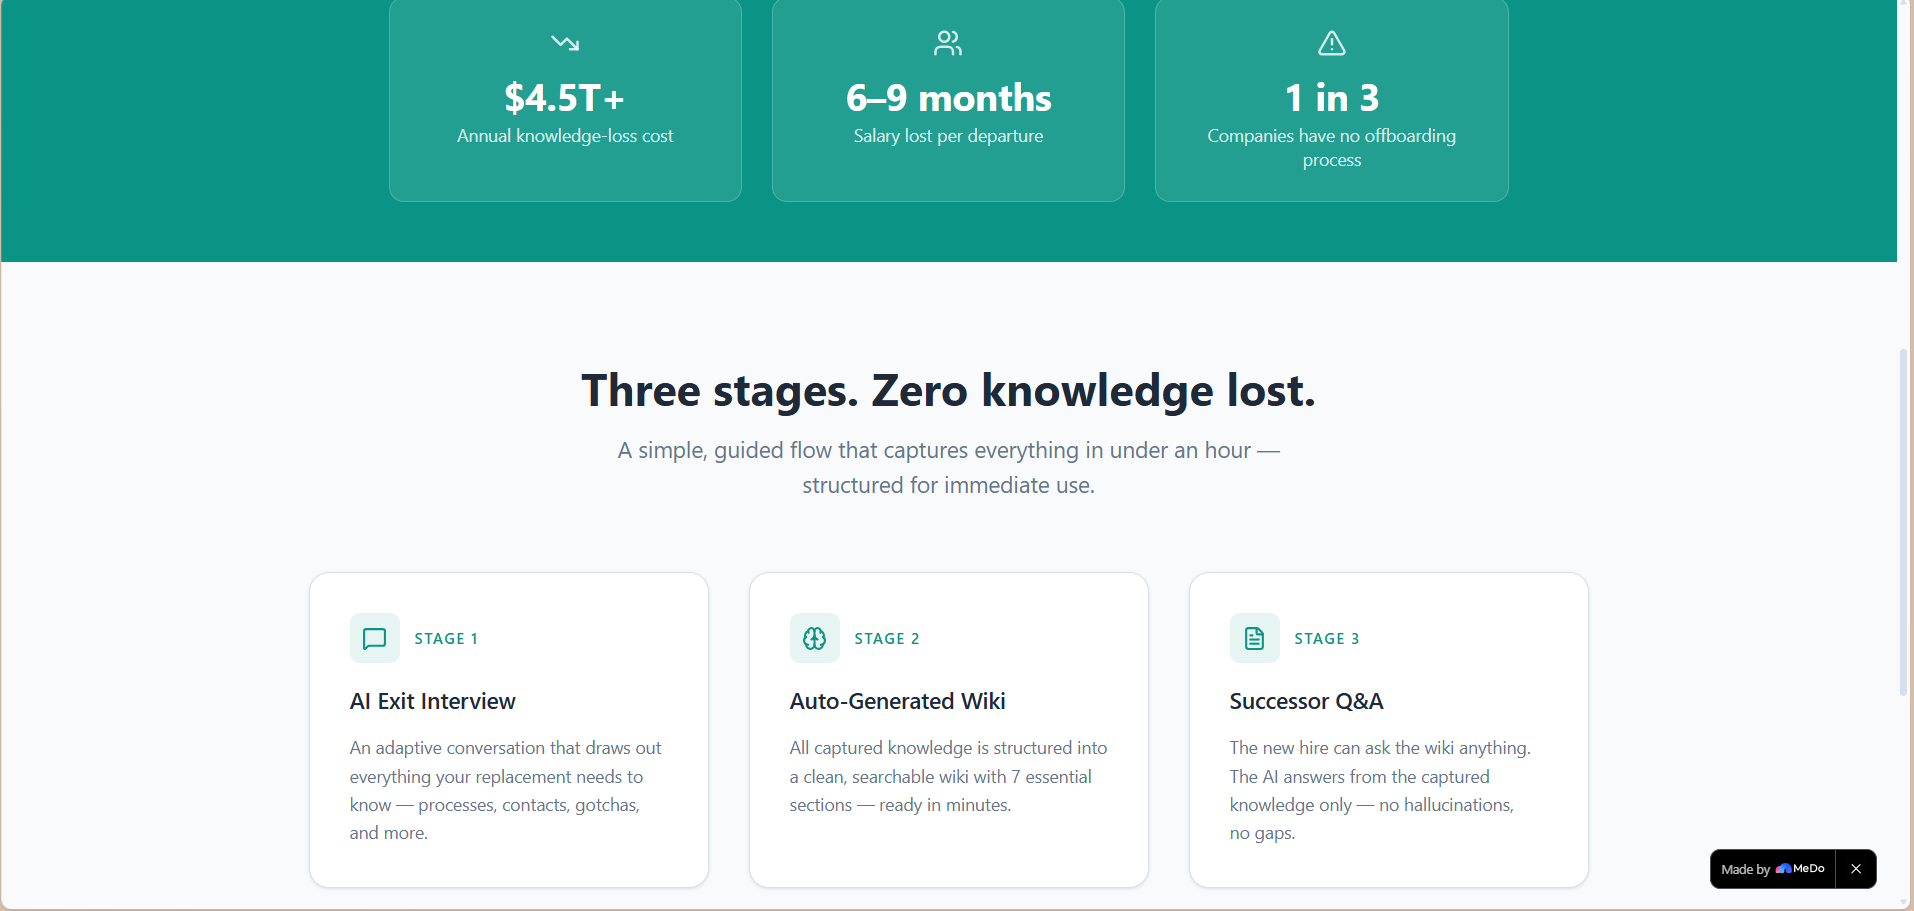
Task: Click the MeDo logo in the badge
Action: 1800,869
